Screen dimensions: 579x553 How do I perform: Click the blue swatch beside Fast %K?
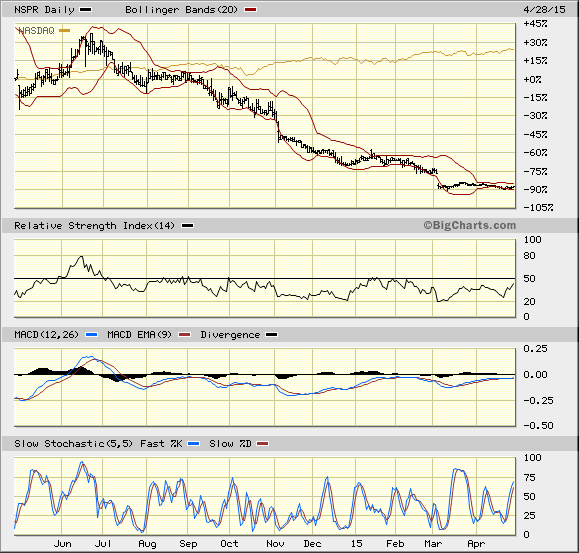tap(194, 444)
